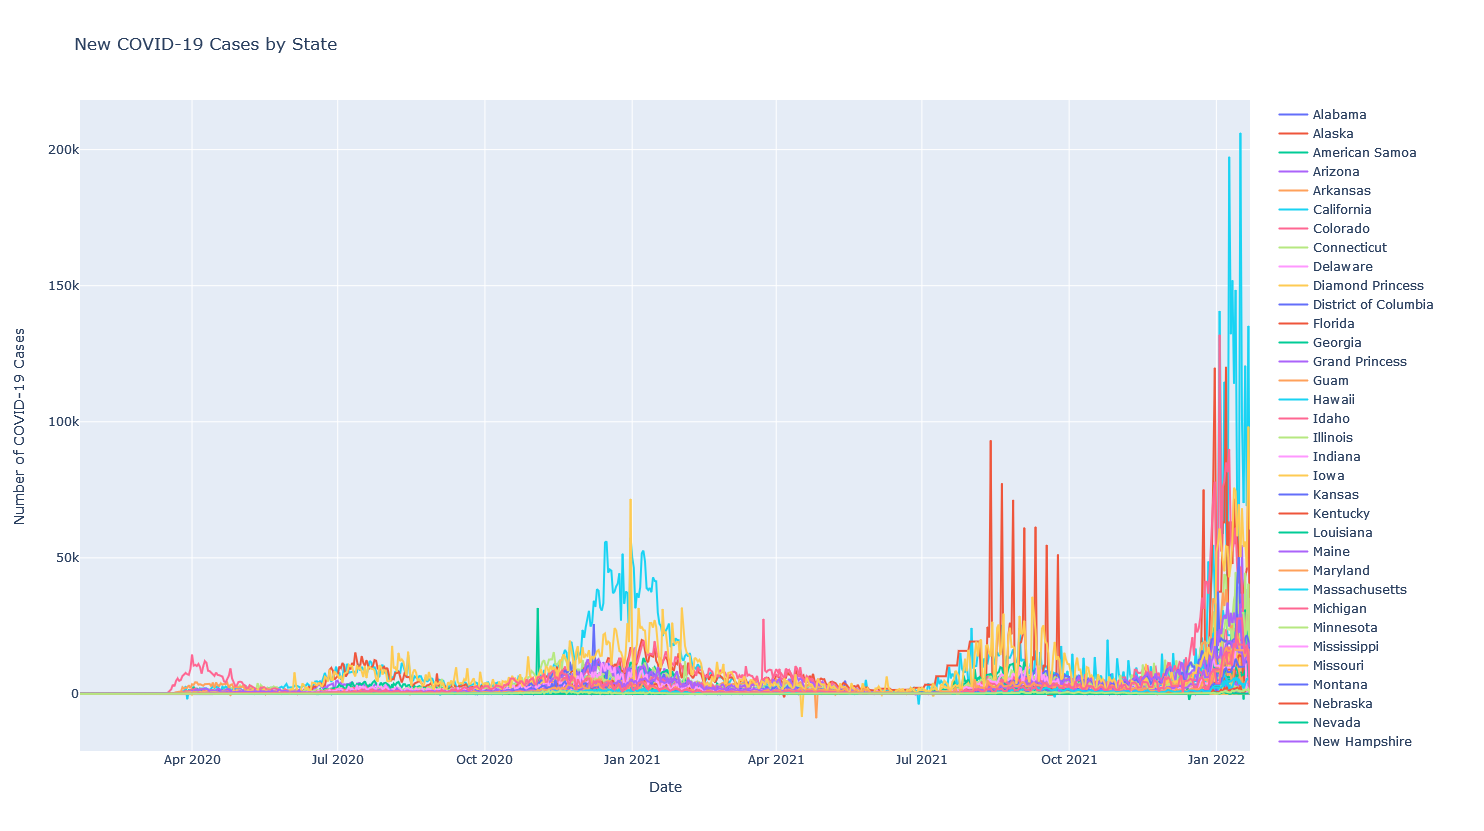Screen dimensions: 1484x831
Task: Click the green line icon beside Georgia
Action: 1293,343
